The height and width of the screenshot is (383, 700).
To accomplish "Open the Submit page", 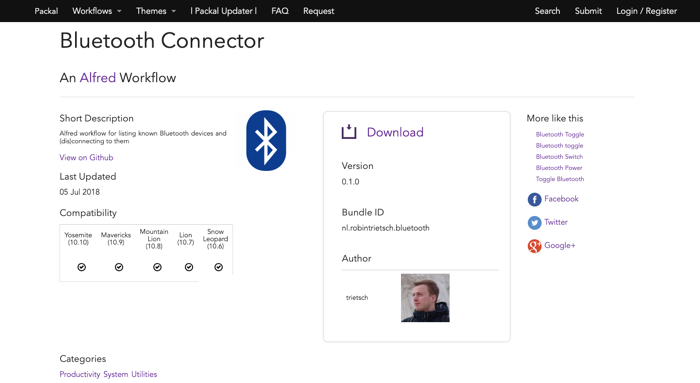I will tap(588, 11).
